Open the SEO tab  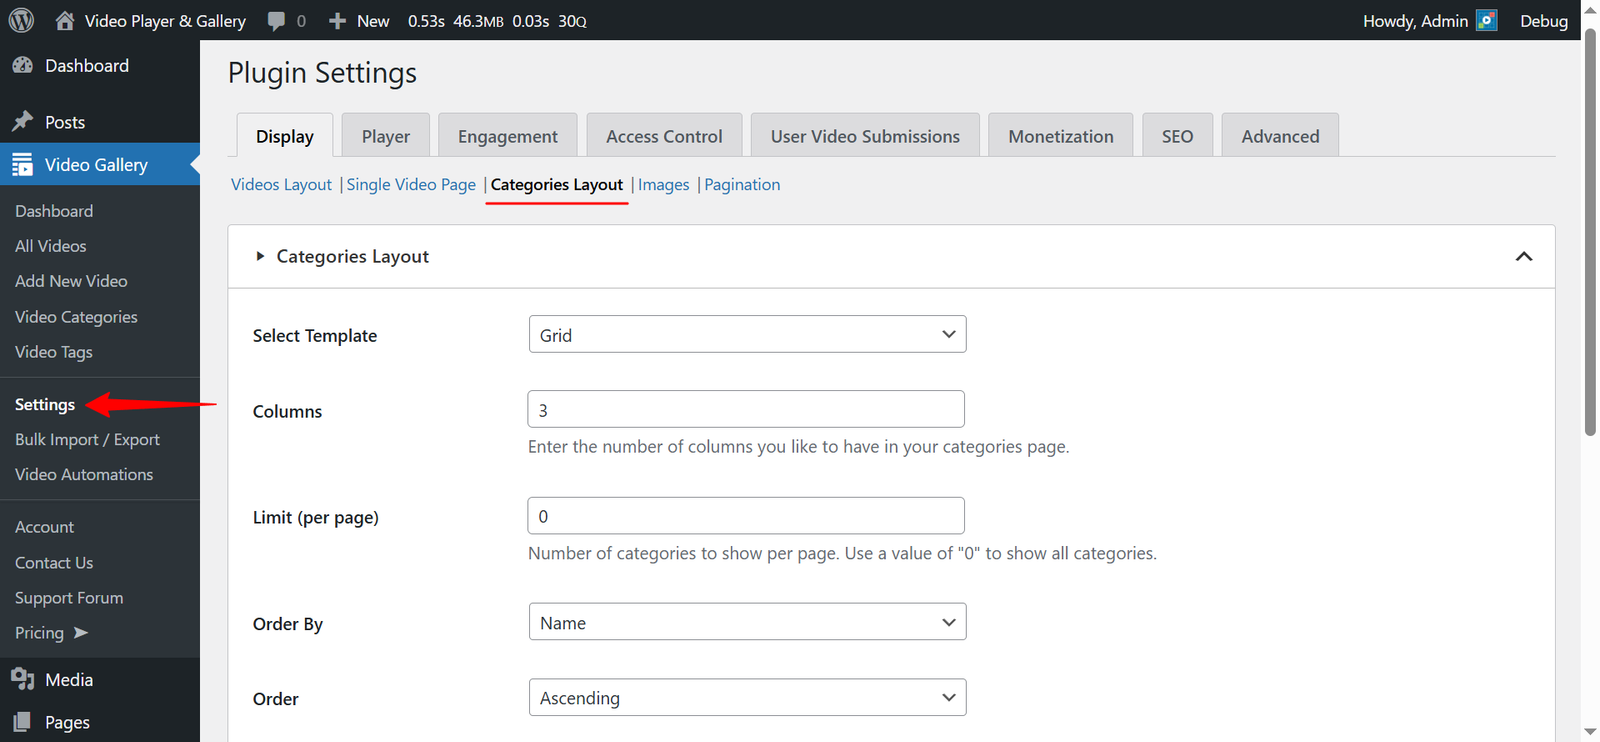tap(1177, 136)
